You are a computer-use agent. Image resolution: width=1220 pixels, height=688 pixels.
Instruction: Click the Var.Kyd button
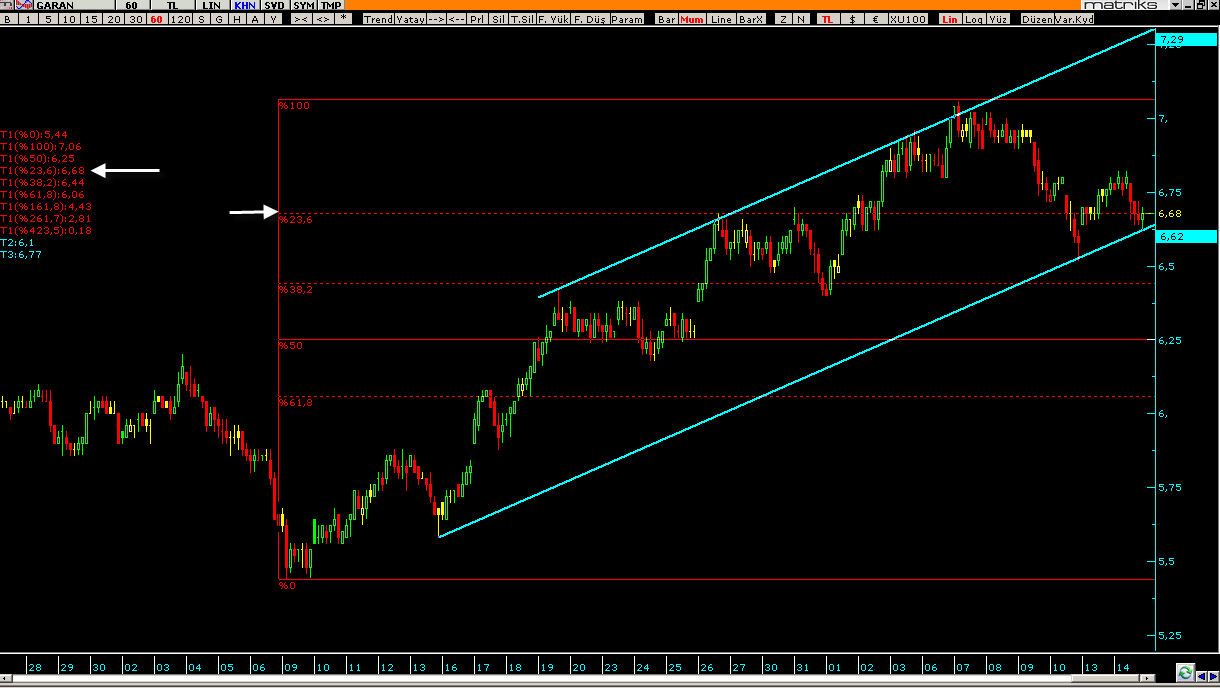[1075, 19]
